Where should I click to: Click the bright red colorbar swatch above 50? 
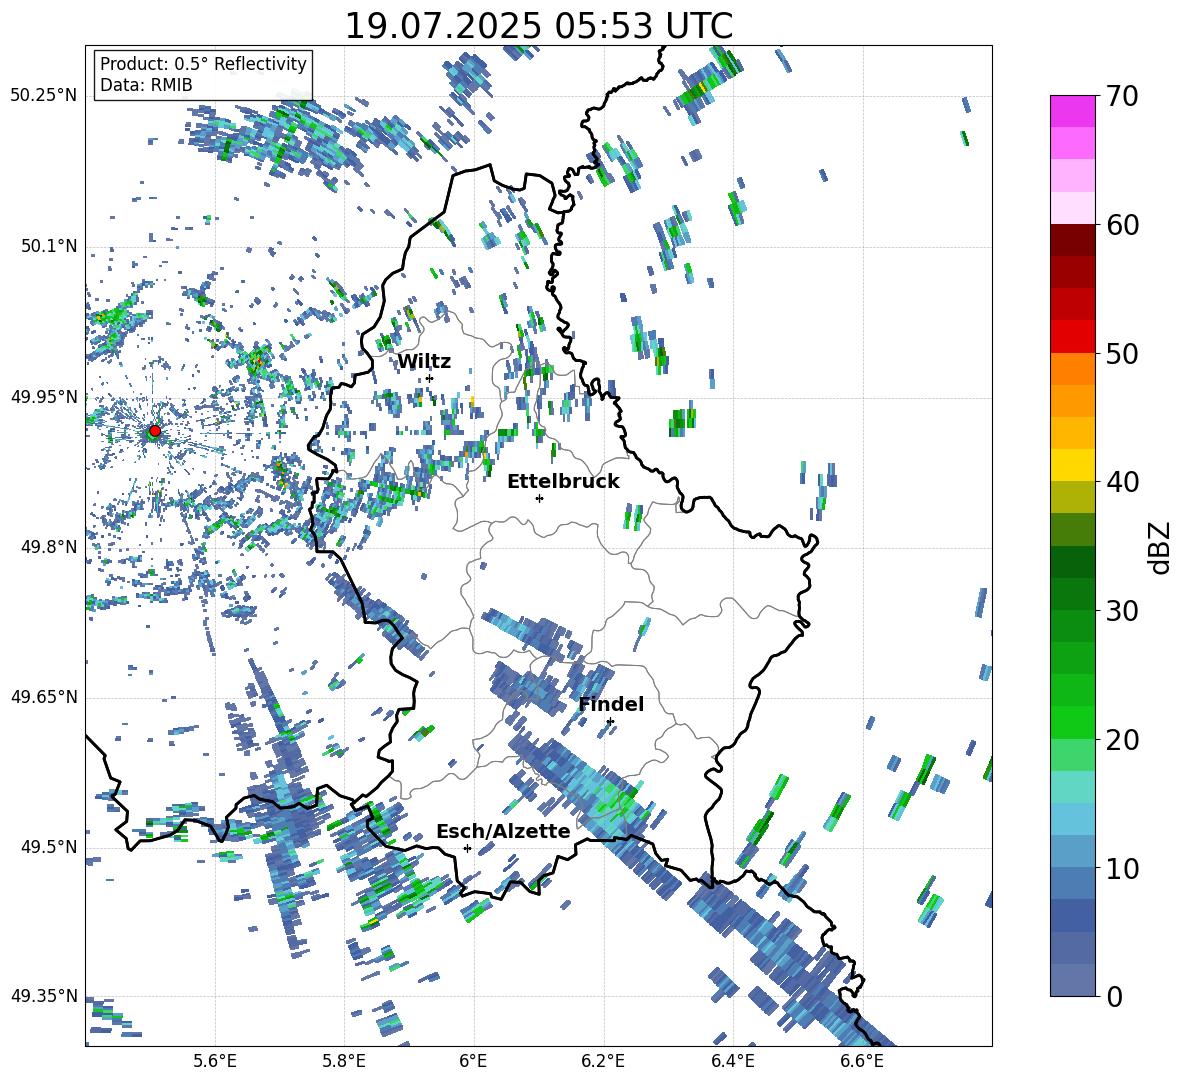pyautogui.click(x=1072, y=337)
